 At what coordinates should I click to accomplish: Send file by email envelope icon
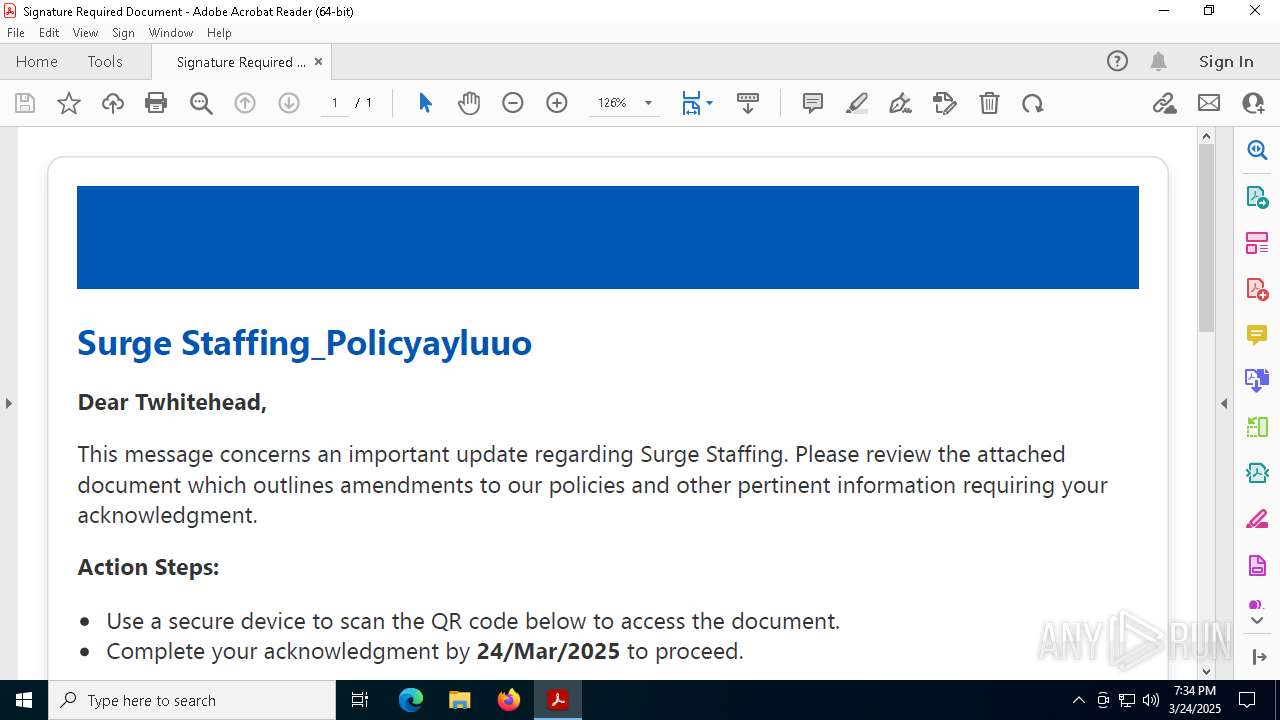tap(1209, 103)
